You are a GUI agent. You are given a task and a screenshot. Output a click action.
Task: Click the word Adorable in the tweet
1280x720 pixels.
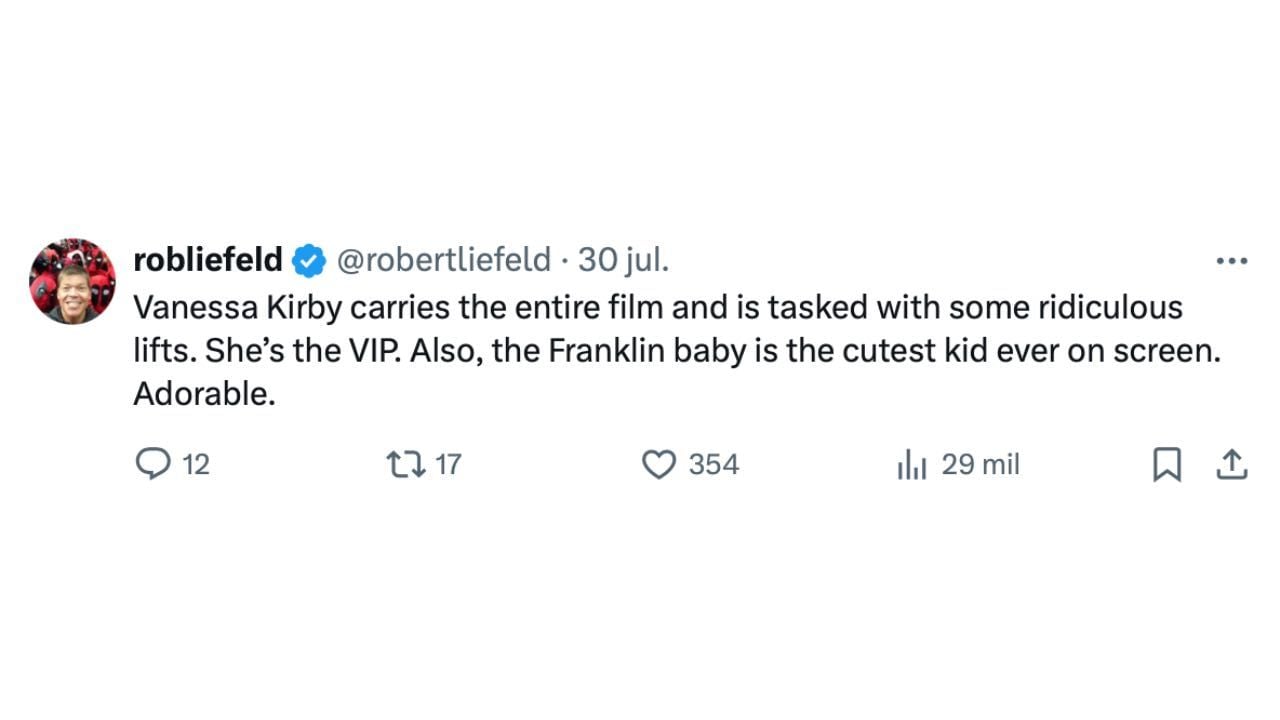[204, 394]
